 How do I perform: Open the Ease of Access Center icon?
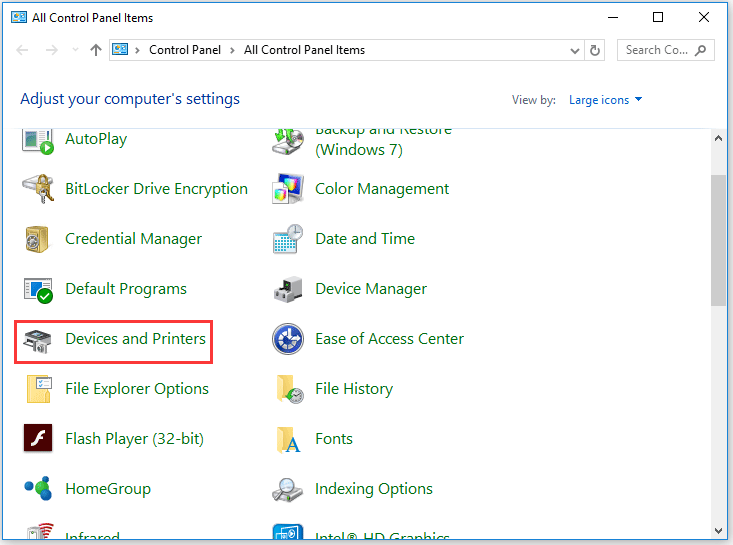pyautogui.click(x=288, y=339)
